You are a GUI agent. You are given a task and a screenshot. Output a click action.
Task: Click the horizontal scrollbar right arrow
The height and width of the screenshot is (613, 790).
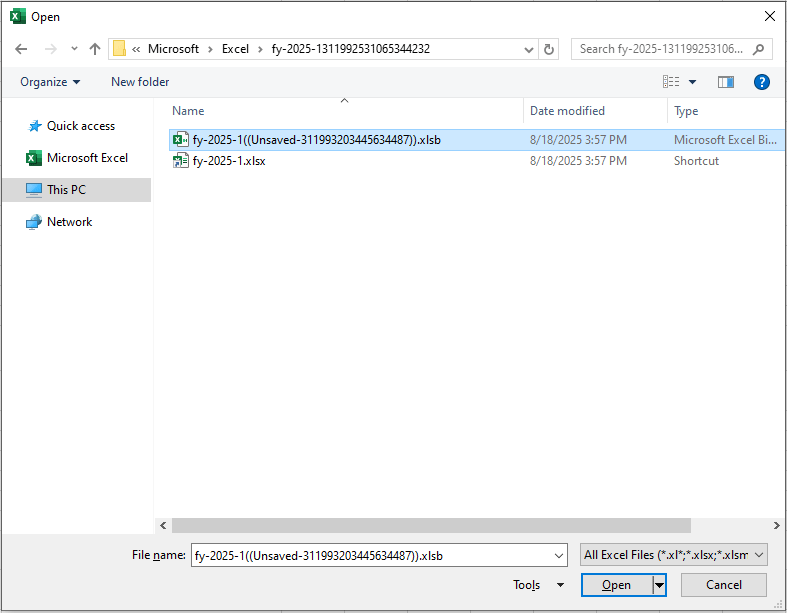(776, 525)
